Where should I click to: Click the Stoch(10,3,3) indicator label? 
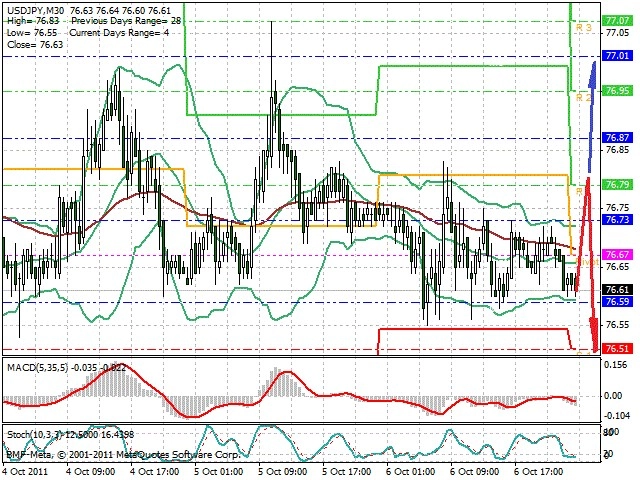[x=35, y=434]
